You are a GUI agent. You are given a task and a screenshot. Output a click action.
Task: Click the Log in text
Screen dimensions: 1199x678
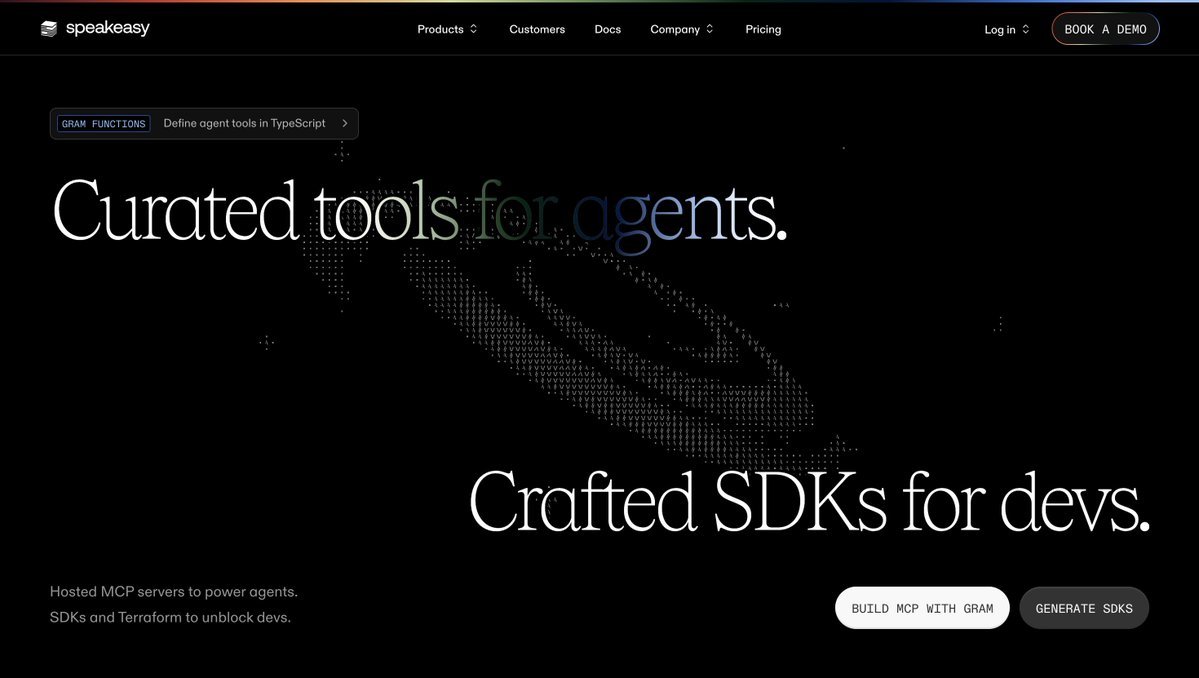tap(999, 29)
